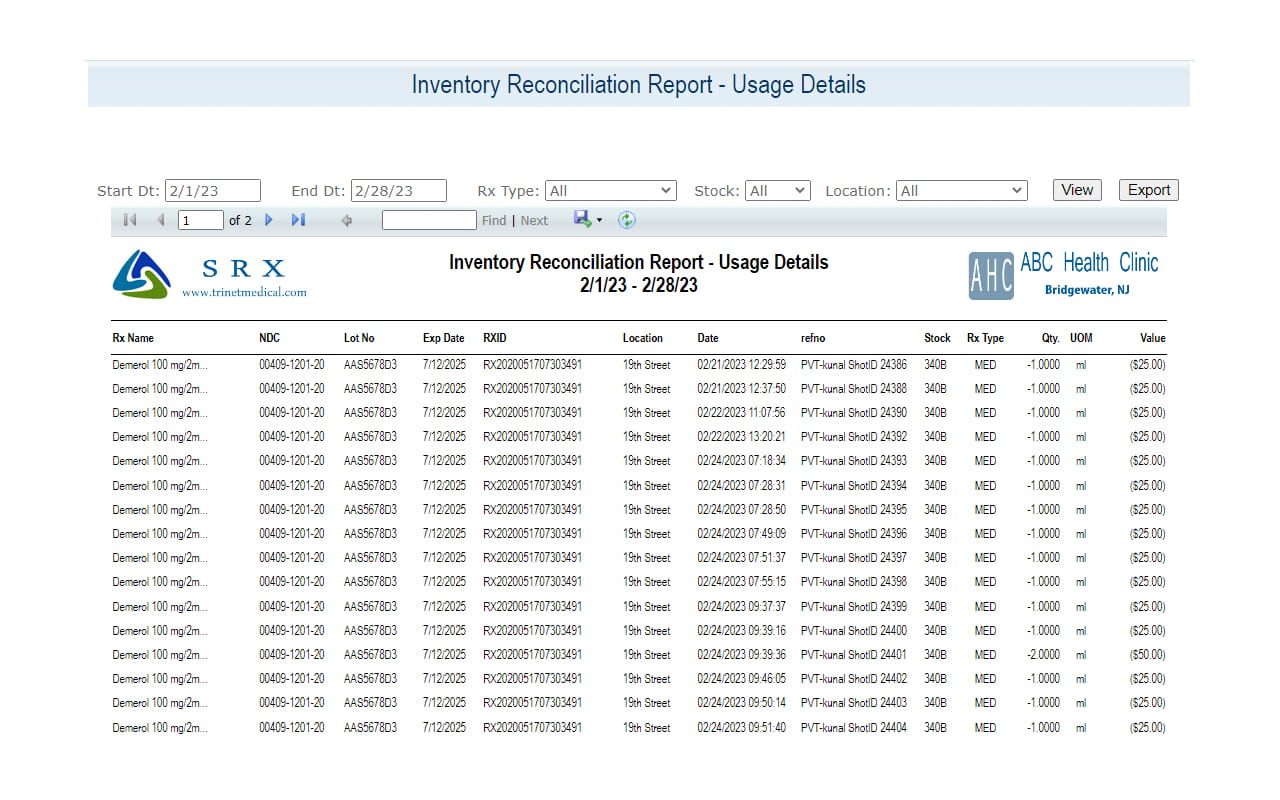Click the Find link
The height and width of the screenshot is (800, 1280).
[494, 221]
